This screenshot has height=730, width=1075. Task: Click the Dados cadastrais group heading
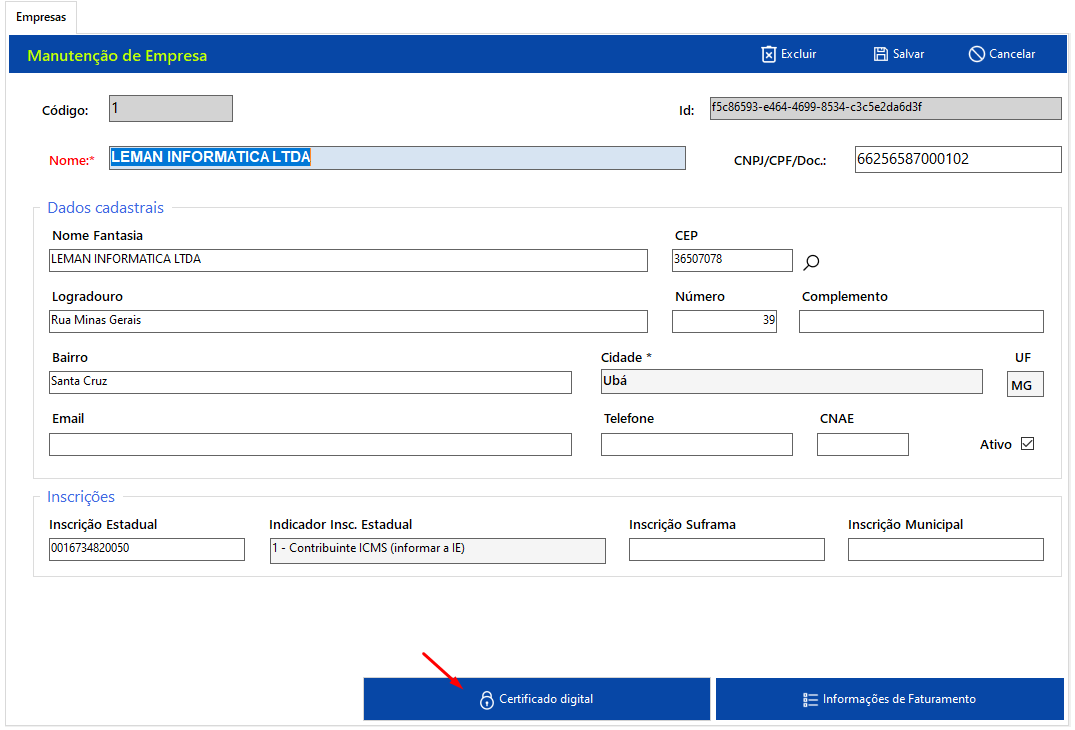(106, 208)
